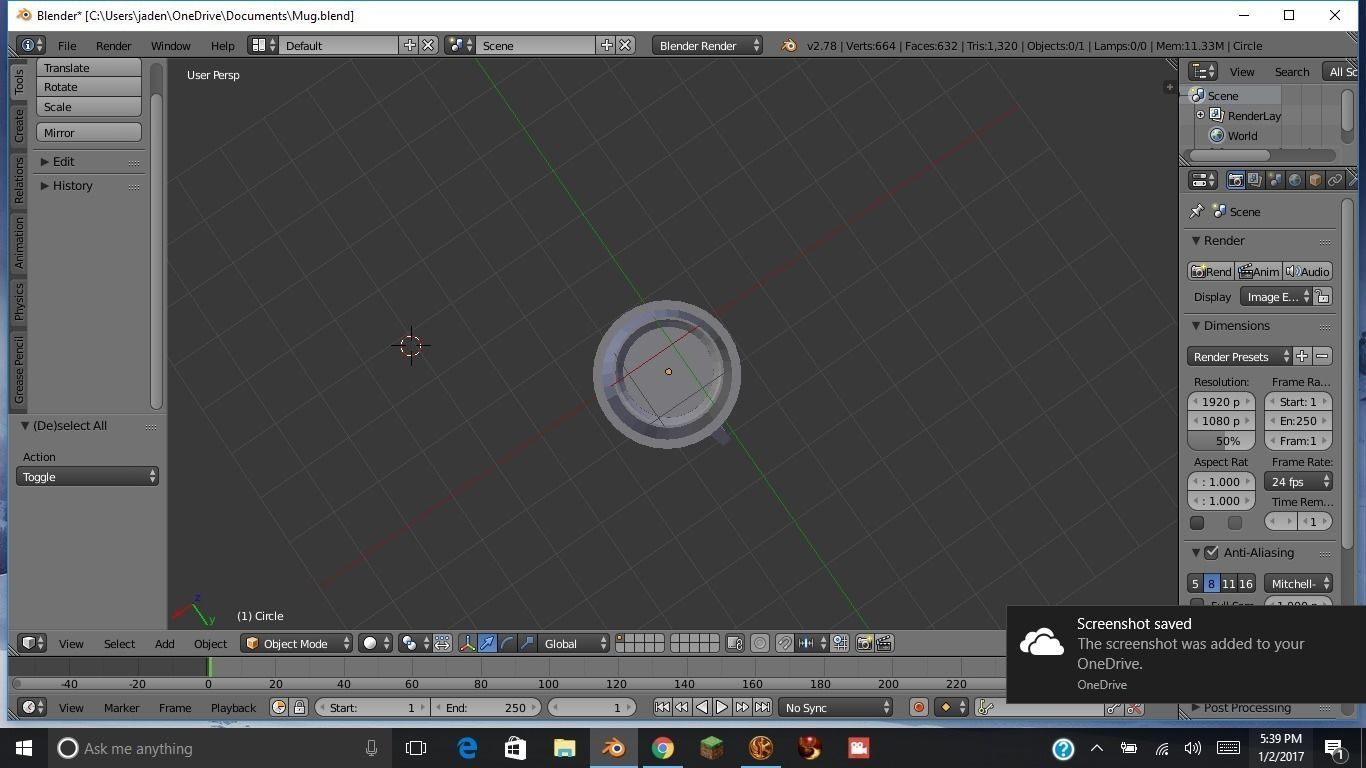Click the Translate button

point(89,67)
